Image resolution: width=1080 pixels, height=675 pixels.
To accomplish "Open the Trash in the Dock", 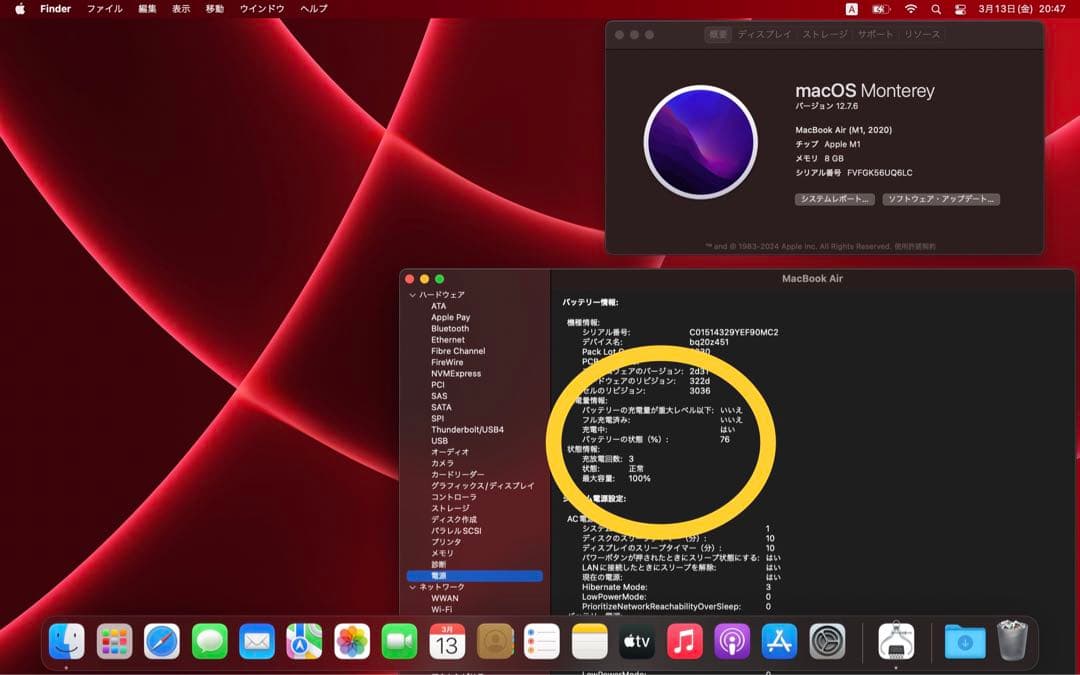I will click(1012, 641).
